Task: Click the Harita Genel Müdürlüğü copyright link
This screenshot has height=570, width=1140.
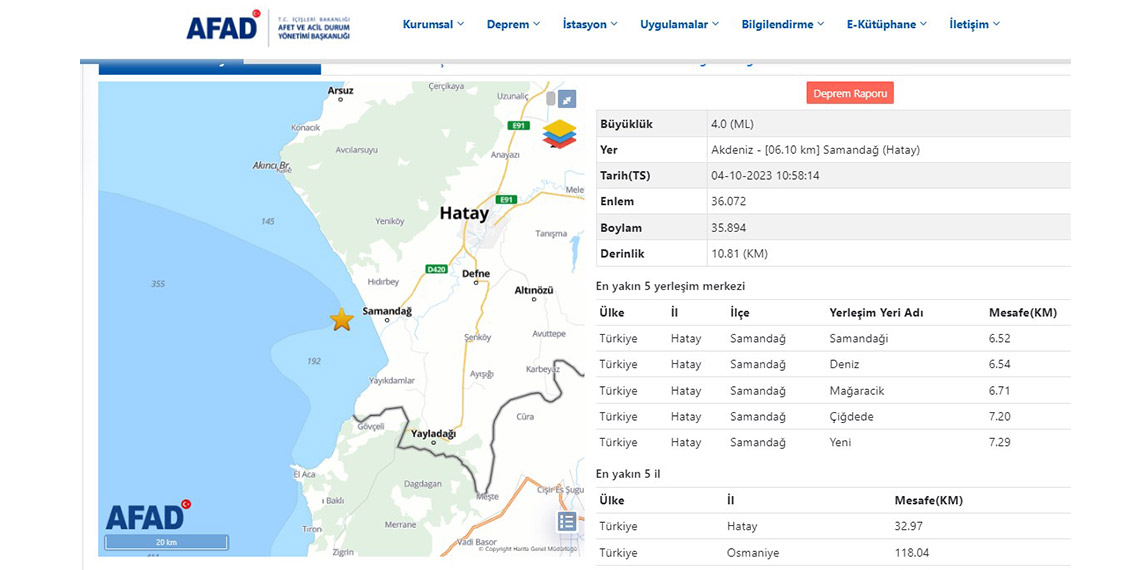Action: click(x=531, y=549)
